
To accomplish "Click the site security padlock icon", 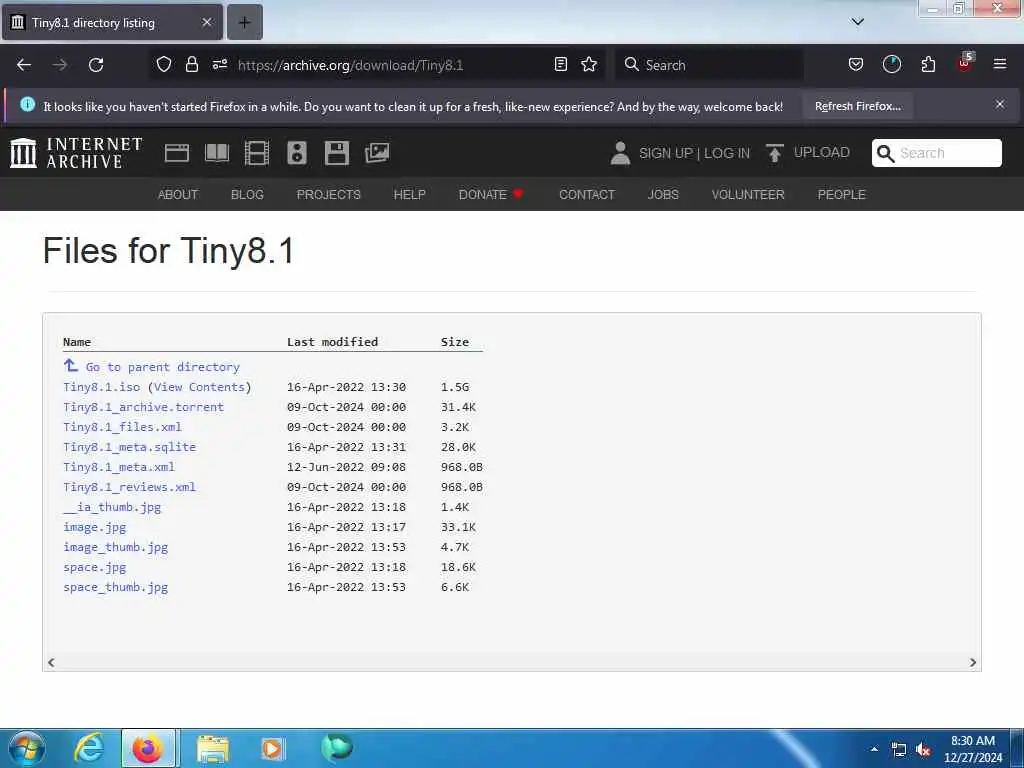I will tap(191, 64).
